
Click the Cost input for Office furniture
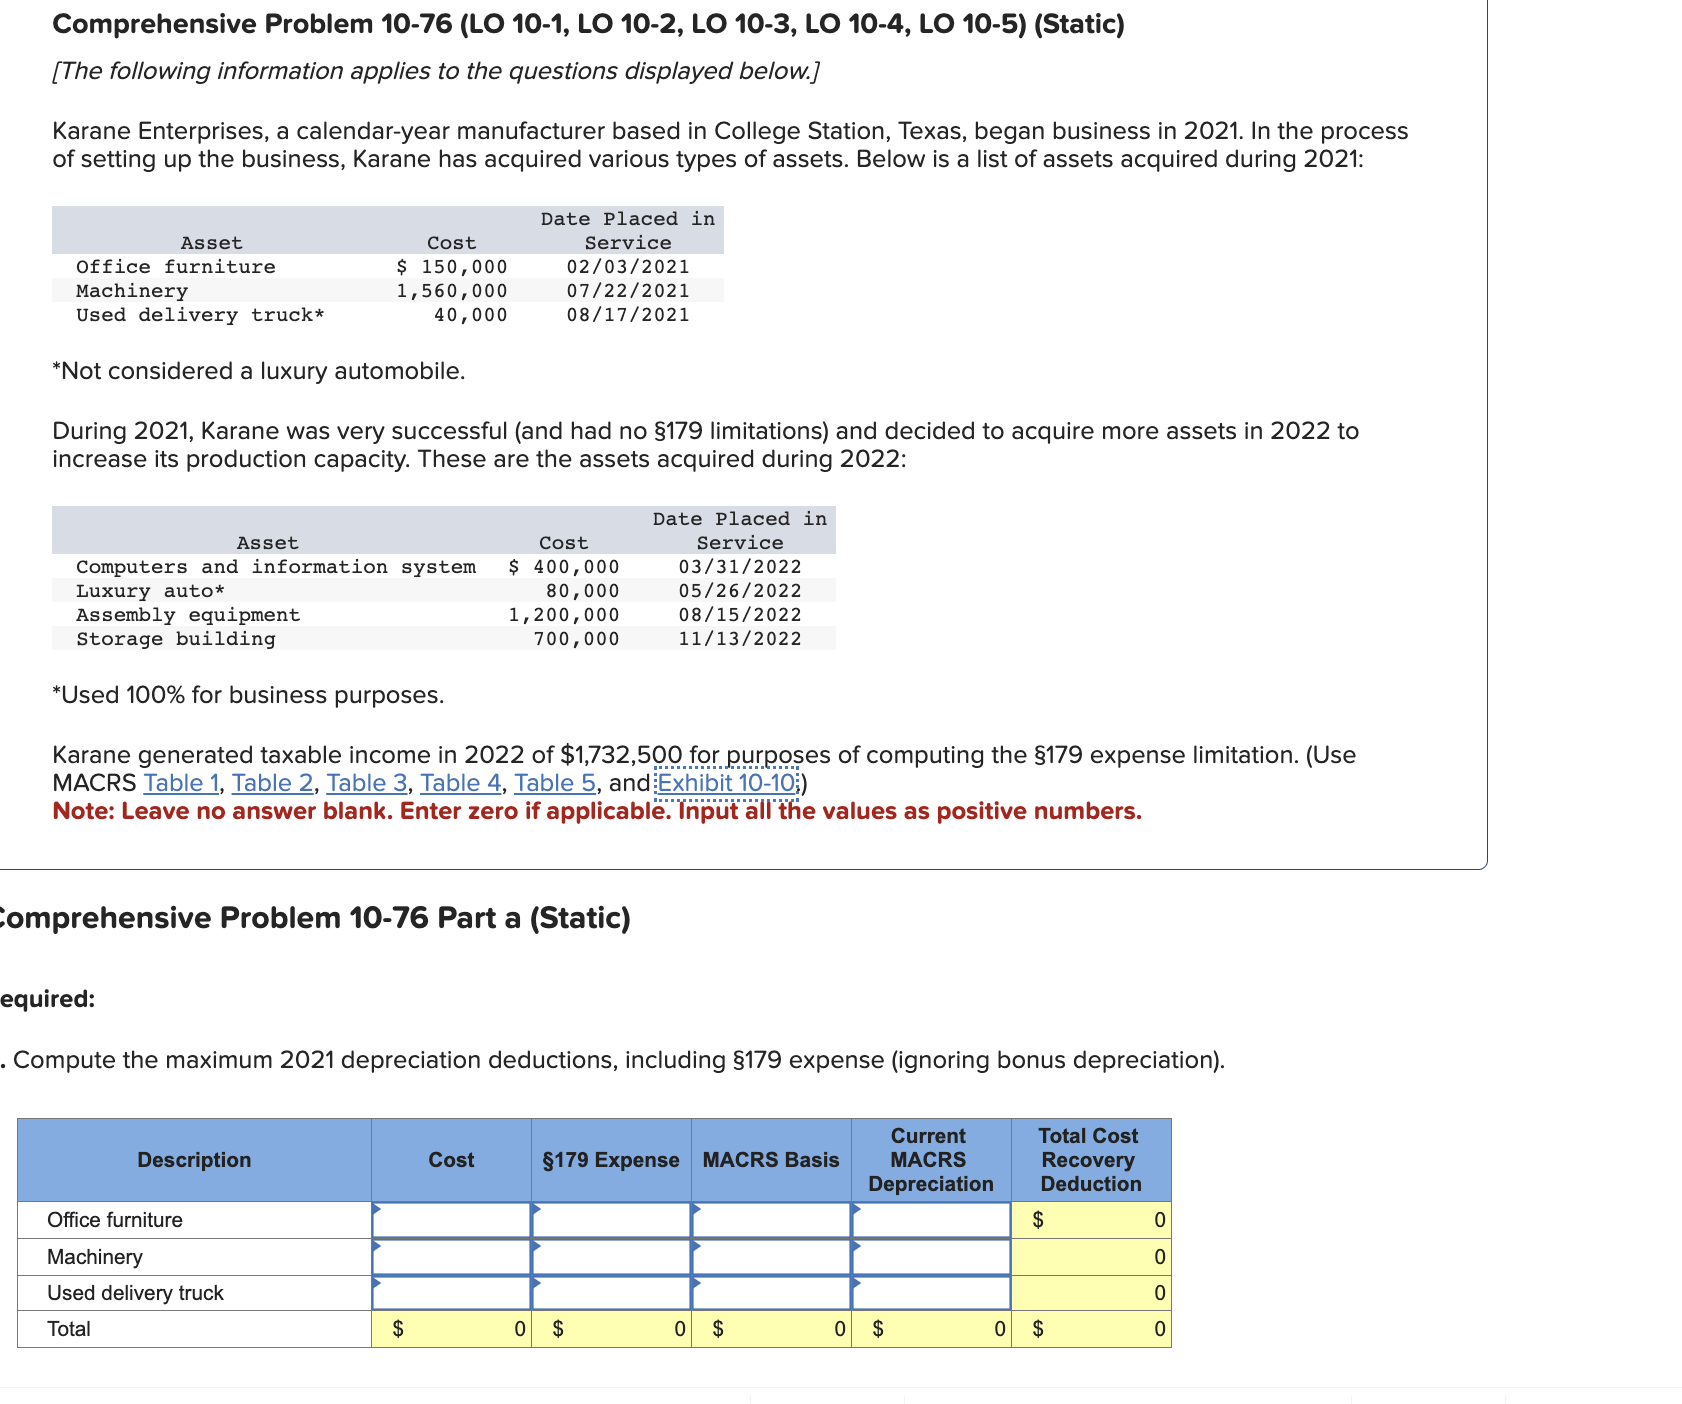450,1219
